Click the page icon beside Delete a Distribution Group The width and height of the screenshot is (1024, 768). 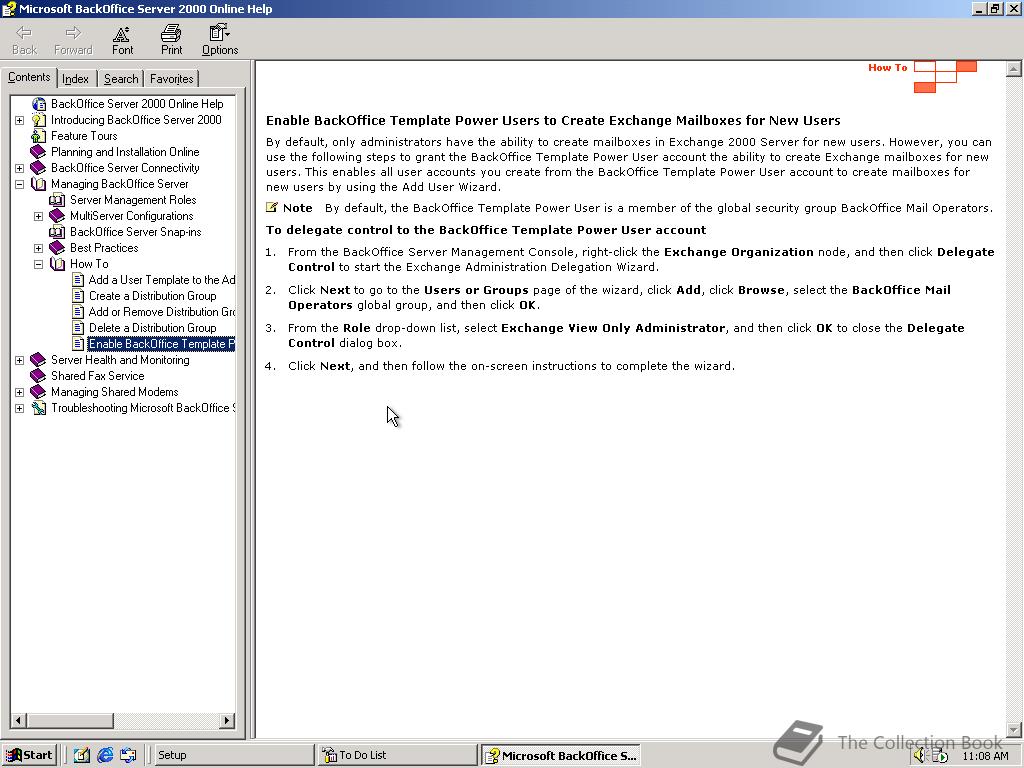tap(78, 328)
